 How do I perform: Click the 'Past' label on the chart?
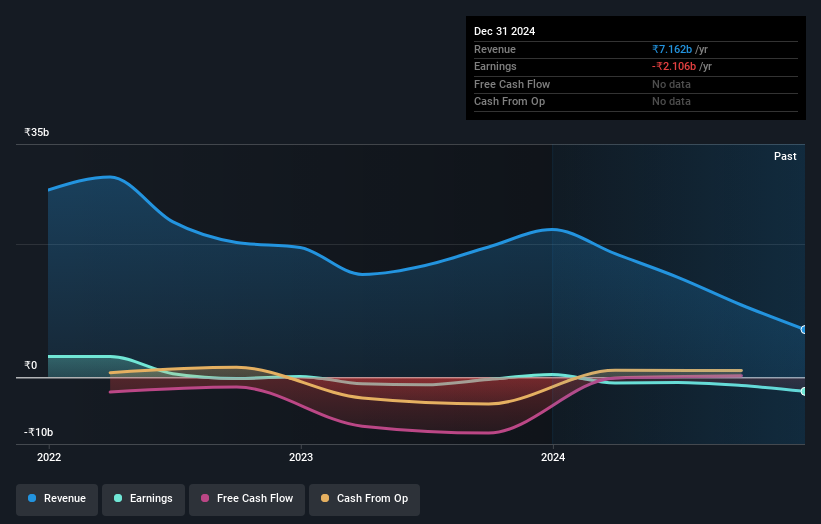(x=785, y=156)
